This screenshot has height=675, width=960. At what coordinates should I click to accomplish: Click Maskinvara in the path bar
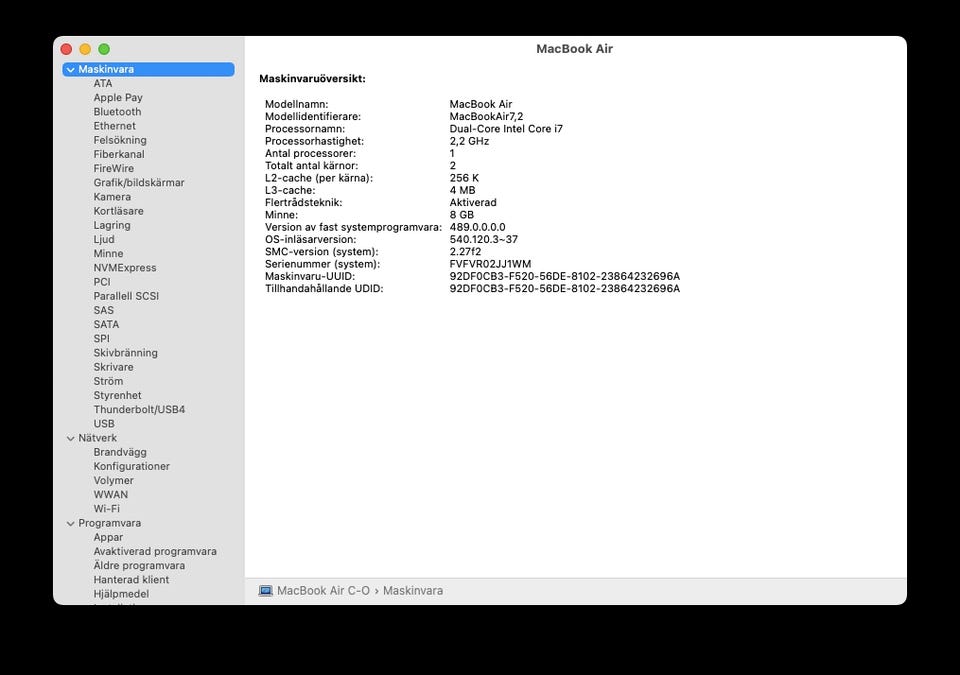[x=413, y=590]
